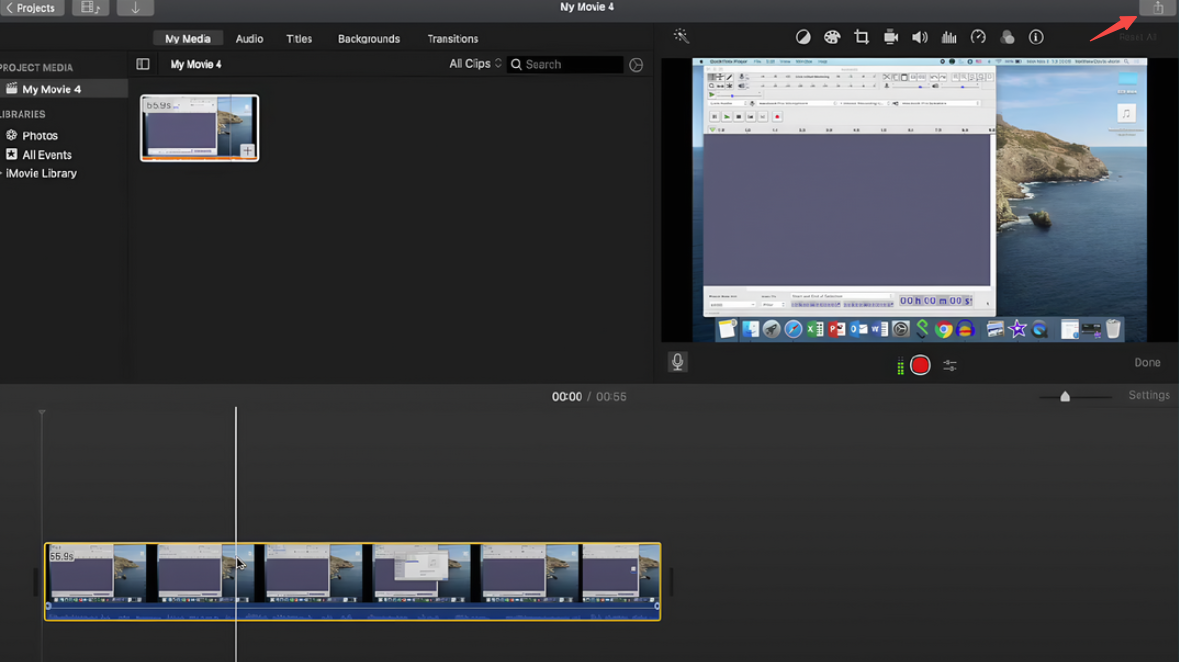Open Noise Reduction and Equalizer tool

click(x=949, y=38)
